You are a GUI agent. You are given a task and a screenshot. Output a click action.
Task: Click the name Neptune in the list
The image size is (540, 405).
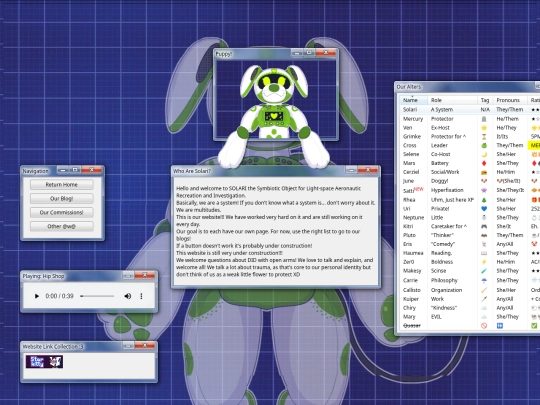pos(414,218)
